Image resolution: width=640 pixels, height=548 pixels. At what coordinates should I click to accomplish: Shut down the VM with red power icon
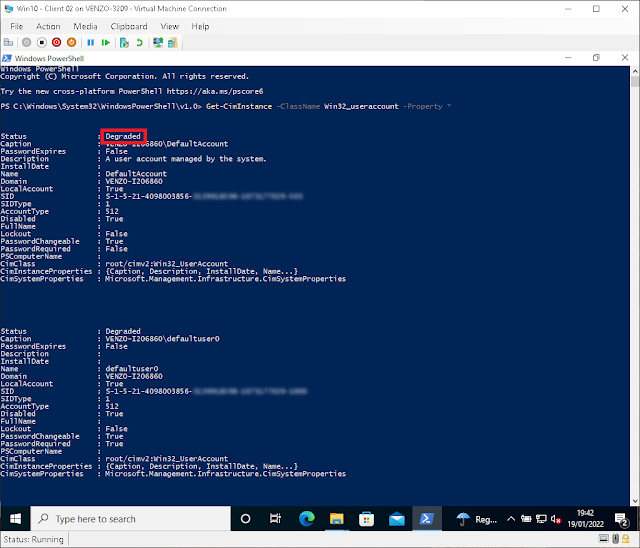point(57,42)
